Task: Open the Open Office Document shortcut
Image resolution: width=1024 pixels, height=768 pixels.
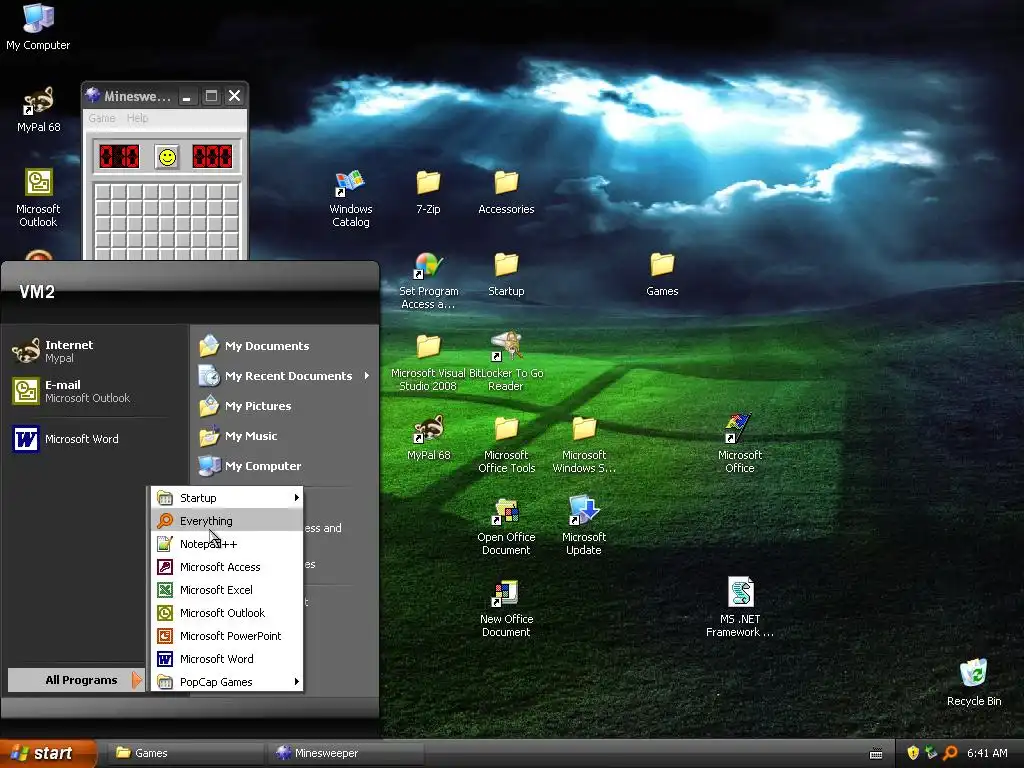Action: (x=506, y=526)
